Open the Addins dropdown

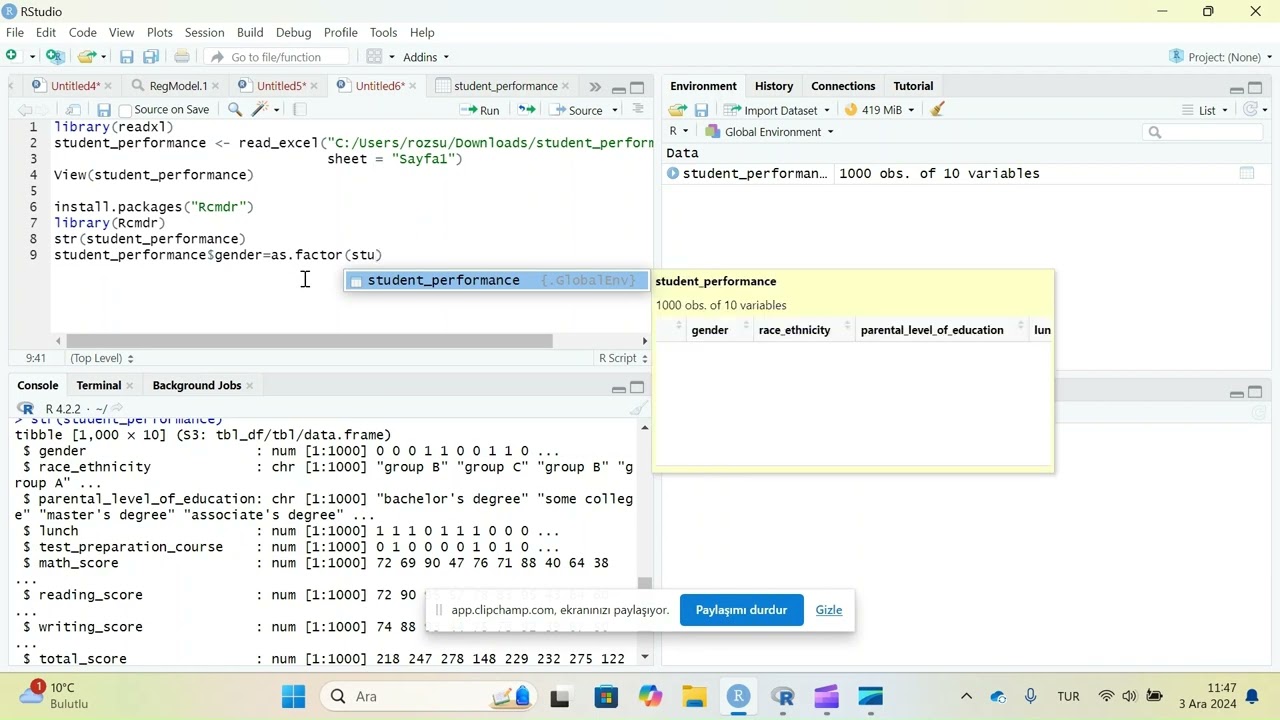pyautogui.click(x=426, y=57)
